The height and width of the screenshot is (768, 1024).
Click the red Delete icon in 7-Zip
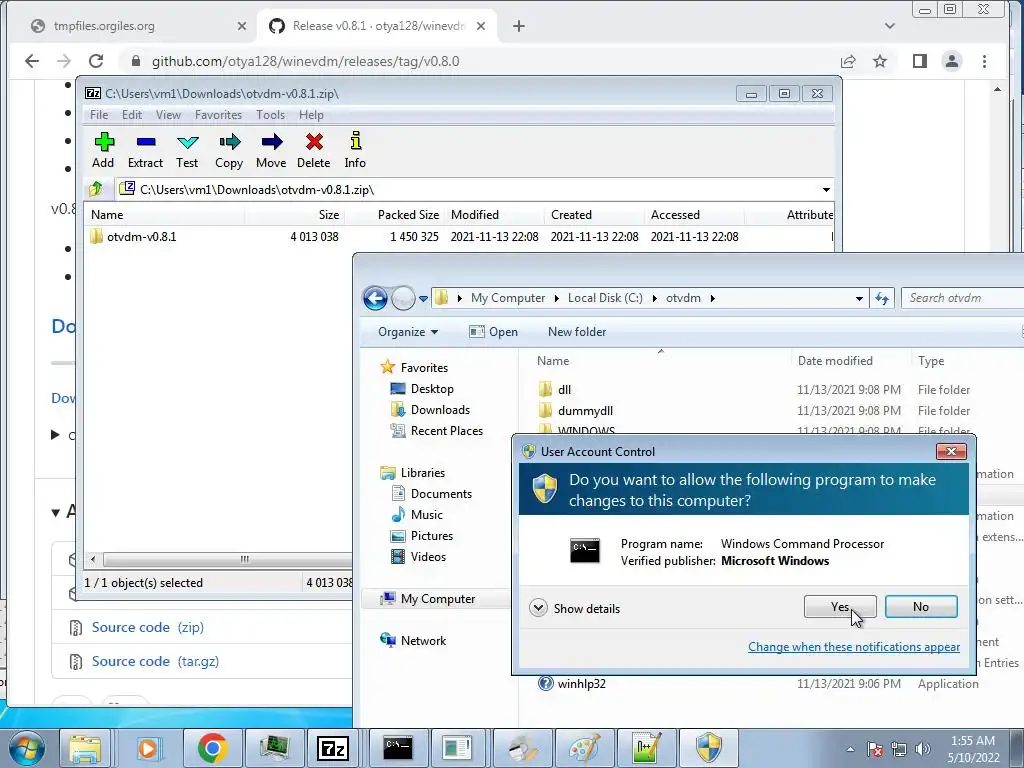pyautogui.click(x=313, y=150)
